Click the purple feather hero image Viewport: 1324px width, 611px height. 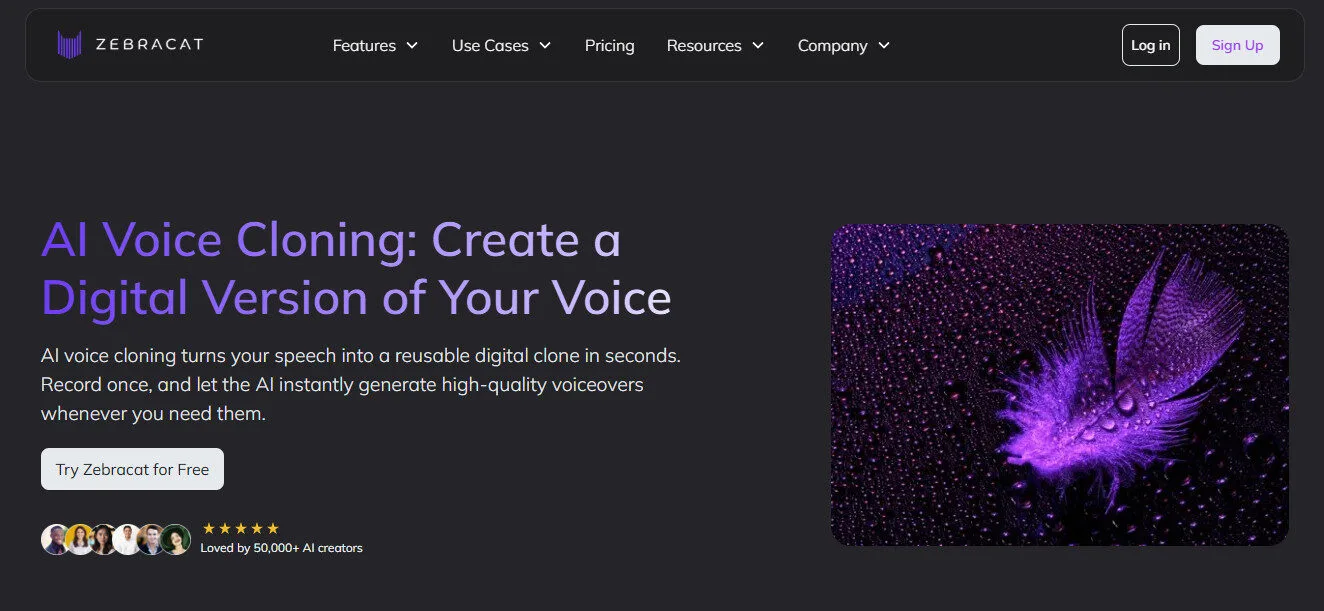[x=1059, y=384]
